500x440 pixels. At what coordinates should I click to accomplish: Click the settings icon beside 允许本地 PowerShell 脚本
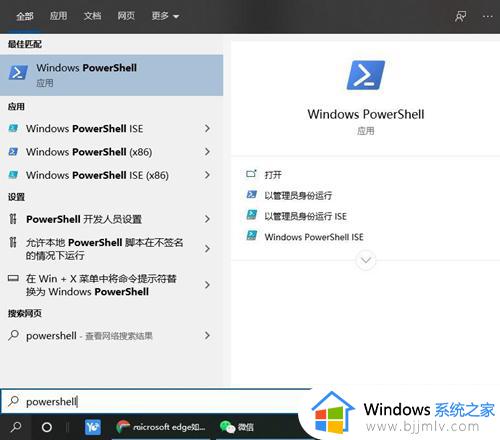[13, 242]
